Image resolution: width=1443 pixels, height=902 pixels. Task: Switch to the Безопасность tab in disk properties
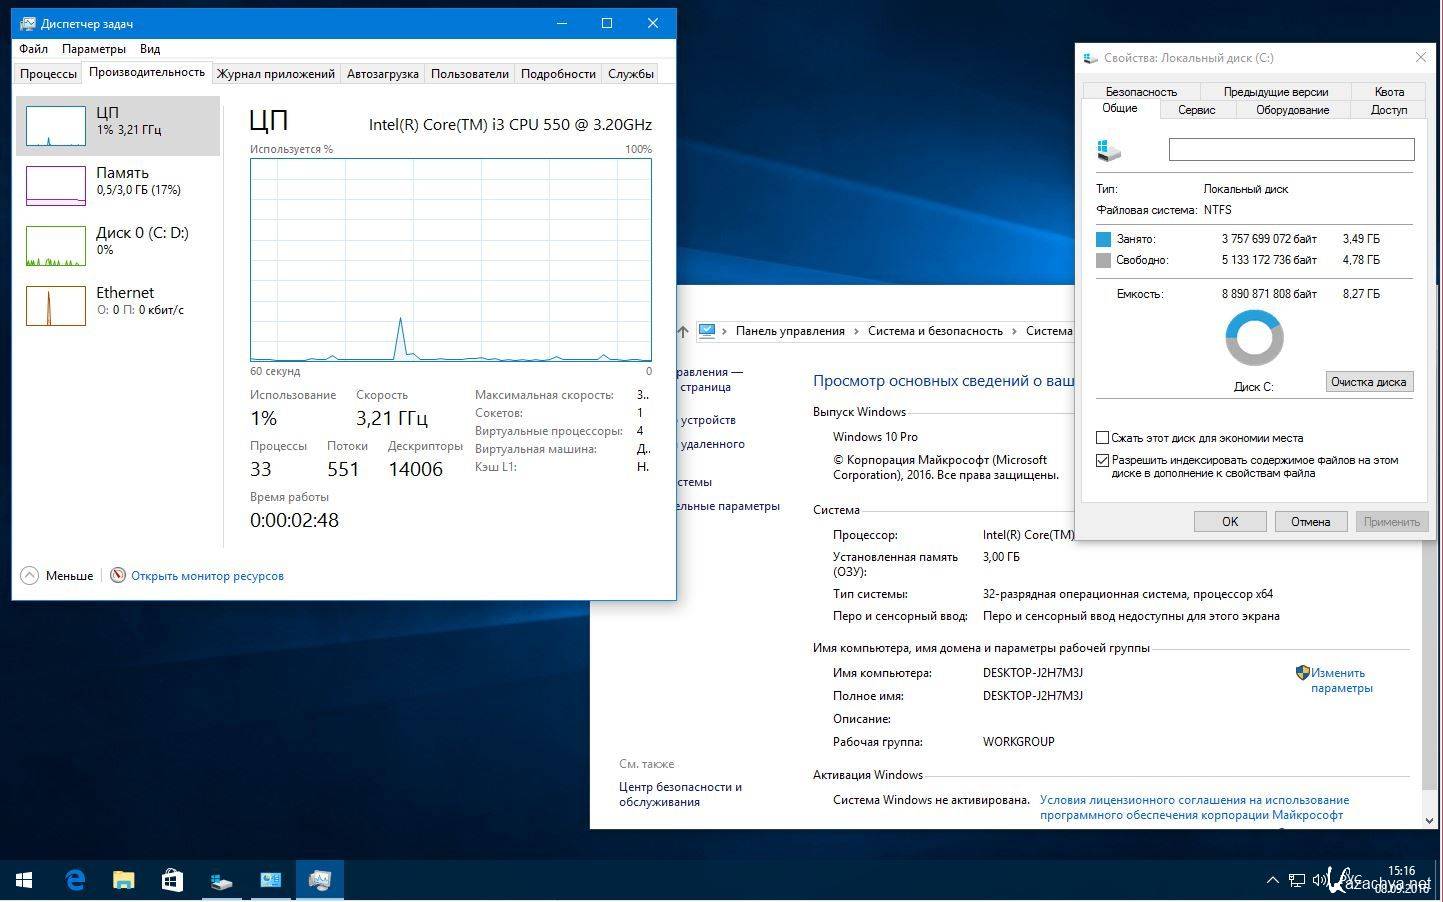tap(1141, 92)
